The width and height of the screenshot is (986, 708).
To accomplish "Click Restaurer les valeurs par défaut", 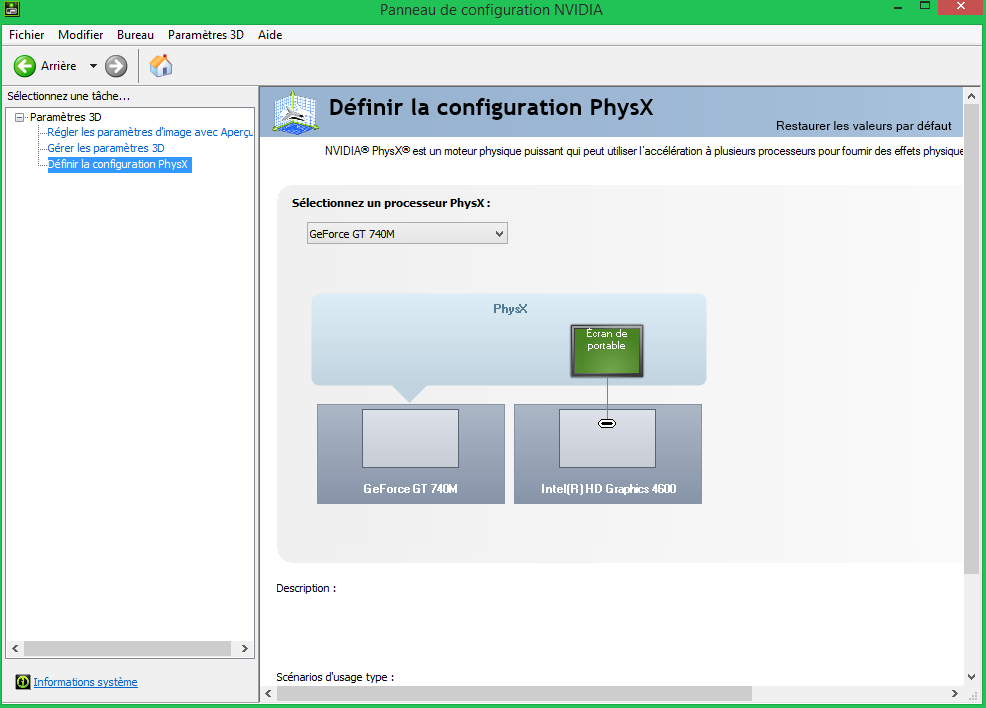I will pyautogui.click(x=863, y=126).
